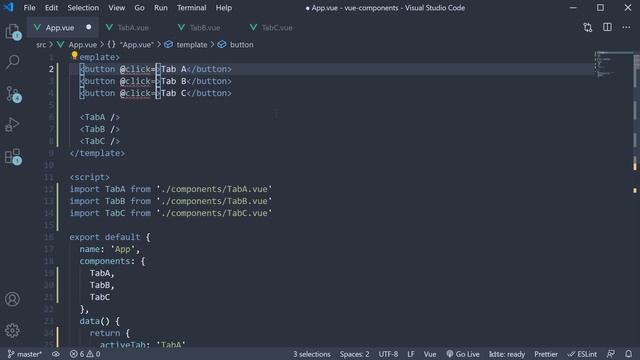Screen dimensions: 640x360
Task: Switch to the TabC.vue tab
Action: coord(277,28)
